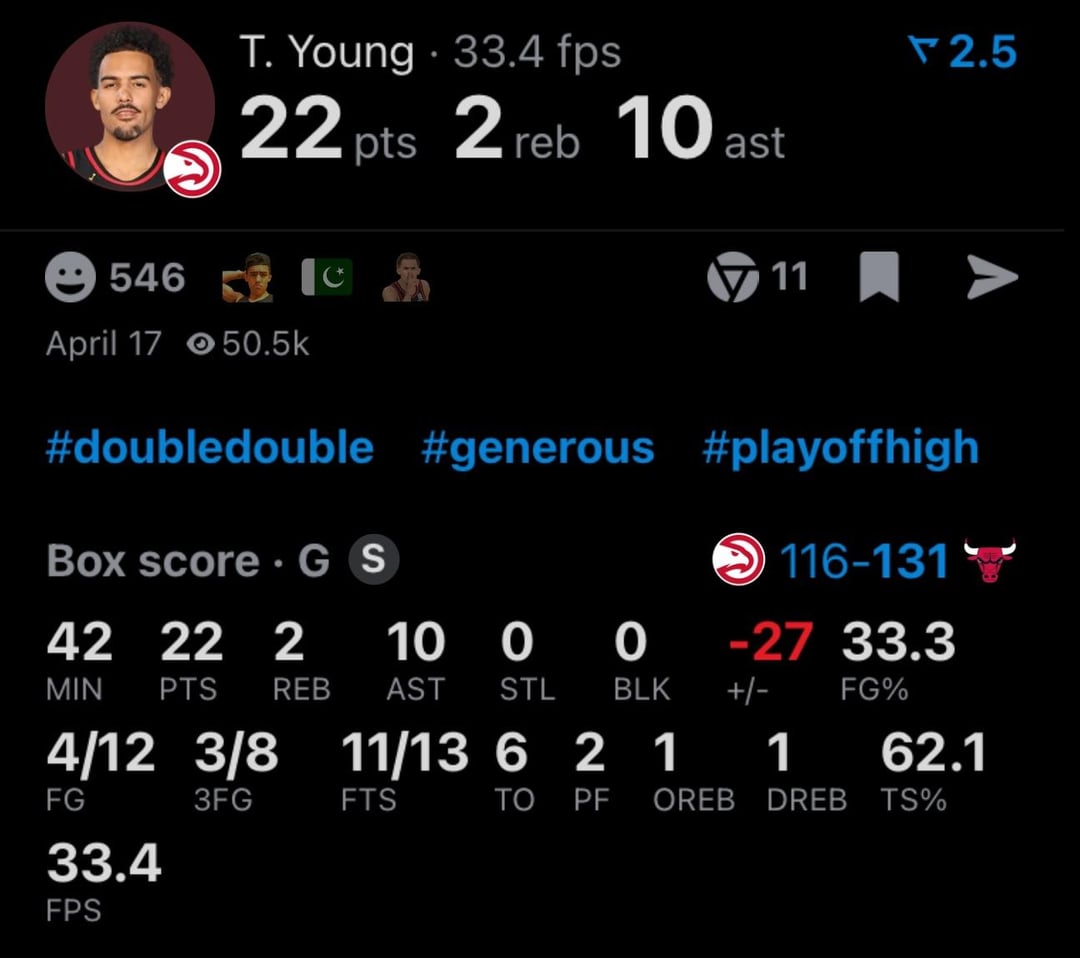Open the comments icon showing 11
Viewport: 1080px width, 958px height.
pyautogui.click(x=733, y=277)
